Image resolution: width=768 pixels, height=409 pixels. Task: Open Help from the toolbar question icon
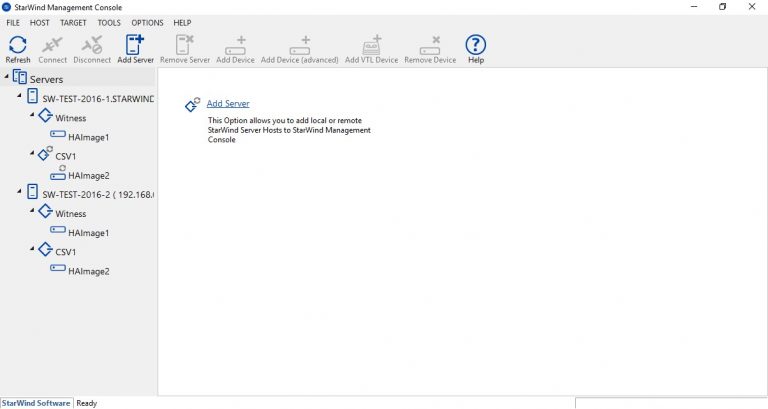click(476, 46)
